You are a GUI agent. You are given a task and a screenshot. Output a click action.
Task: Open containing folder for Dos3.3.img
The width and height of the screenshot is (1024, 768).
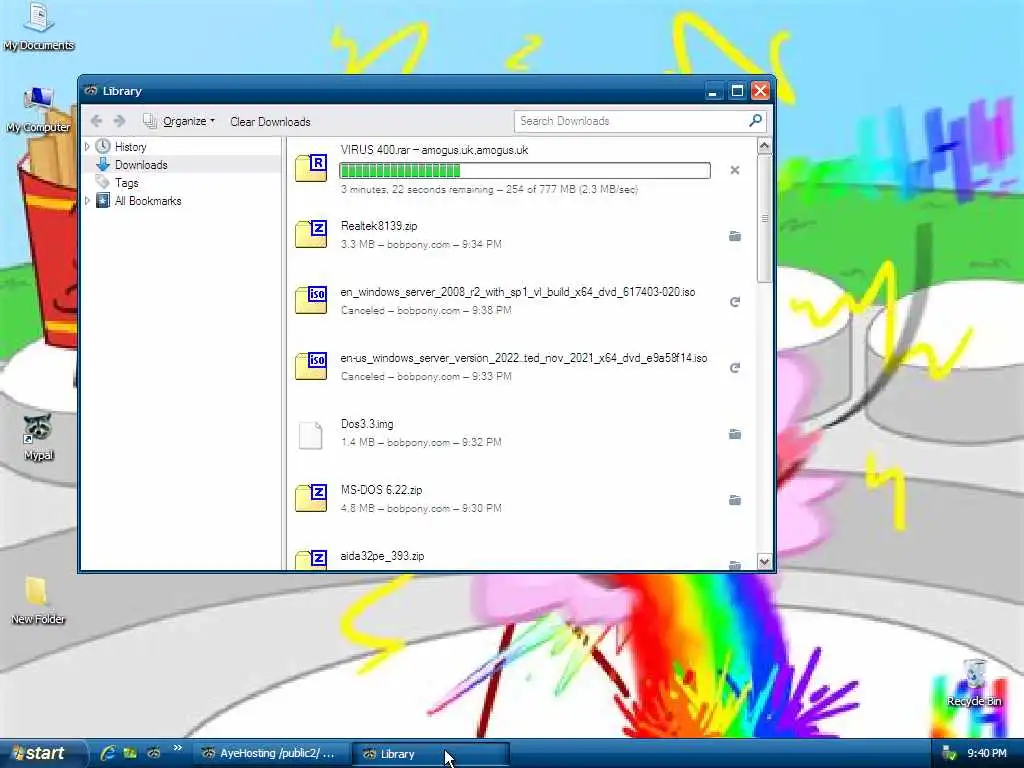coord(735,434)
